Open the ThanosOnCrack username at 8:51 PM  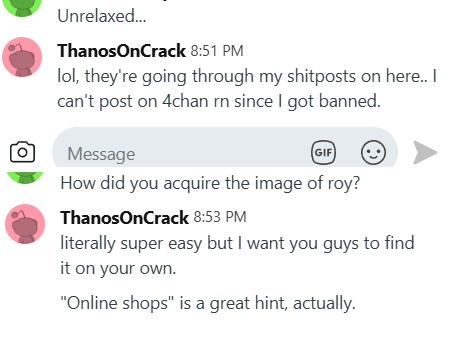click(x=121, y=51)
